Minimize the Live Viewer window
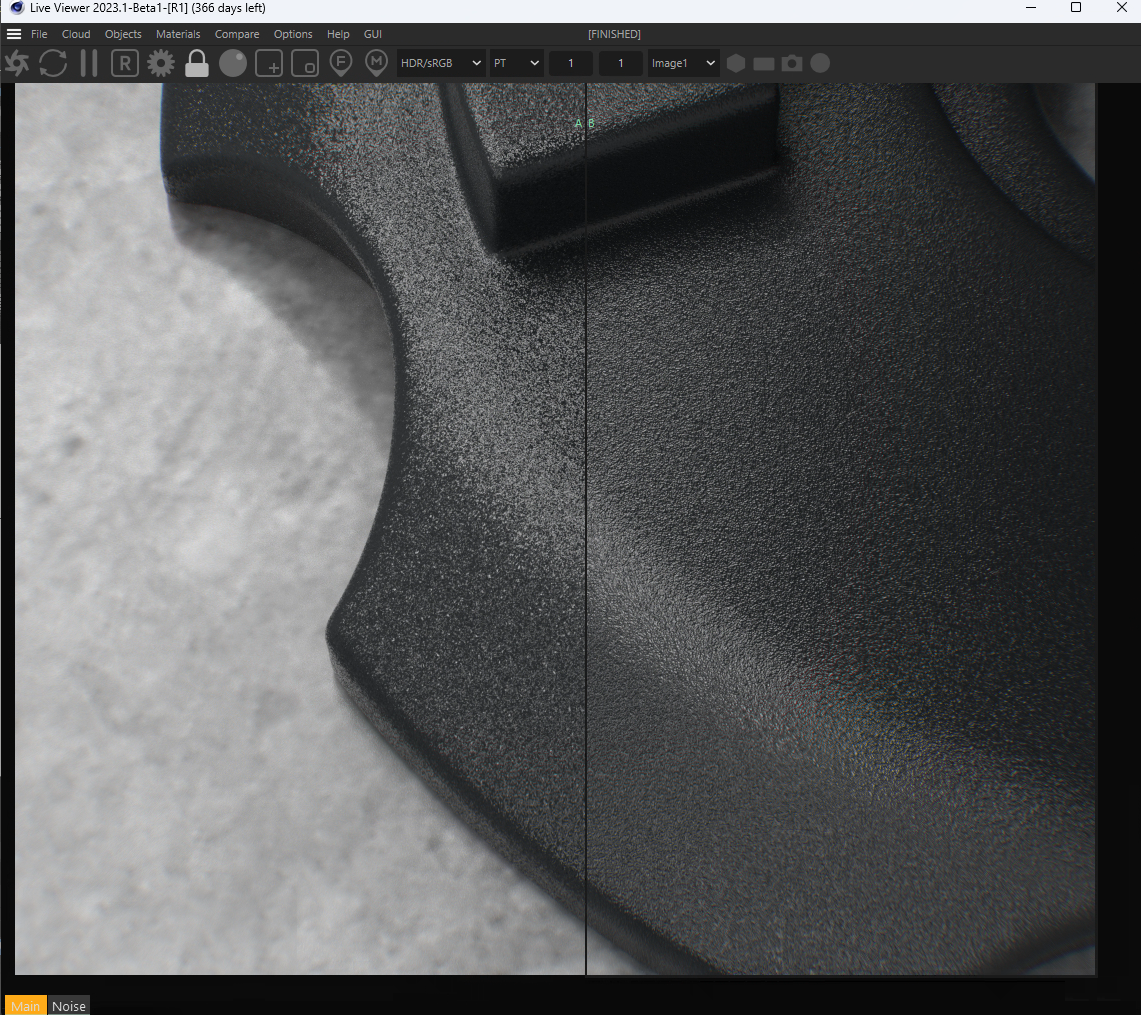 tap(1031, 8)
